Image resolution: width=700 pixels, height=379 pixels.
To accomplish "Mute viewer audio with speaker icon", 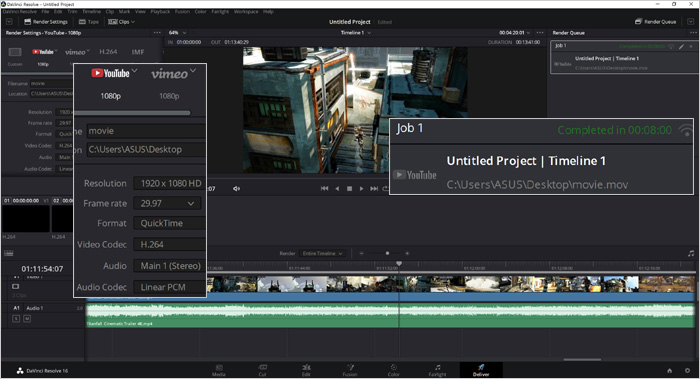I will 236,188.
